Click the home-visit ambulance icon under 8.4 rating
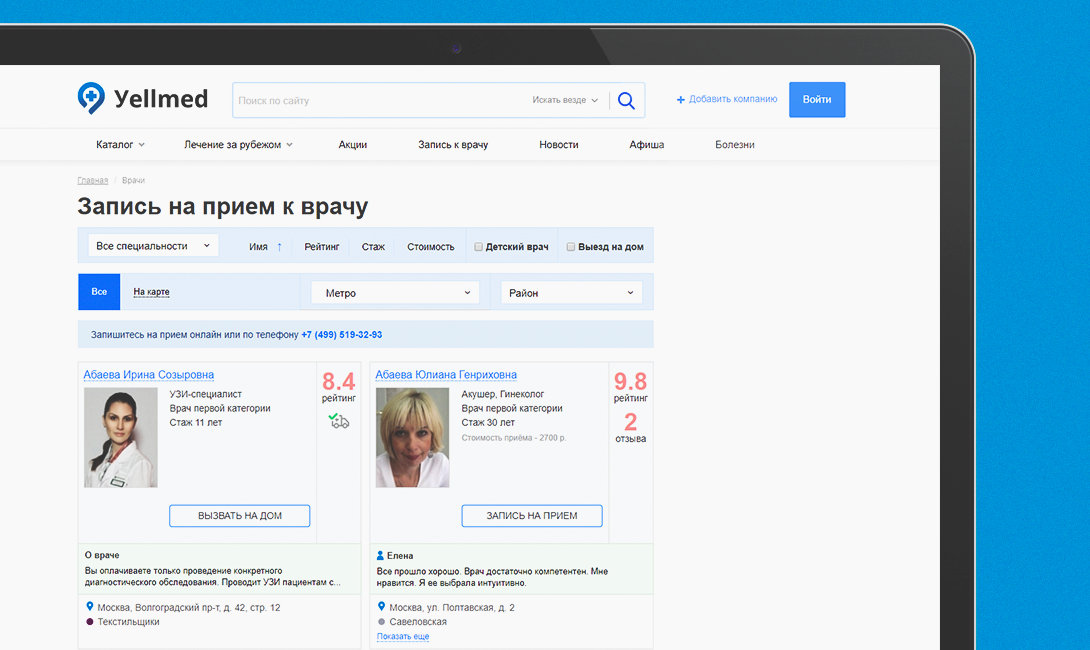Viewport: 1090px width, 650px height. tap(339, 421)
